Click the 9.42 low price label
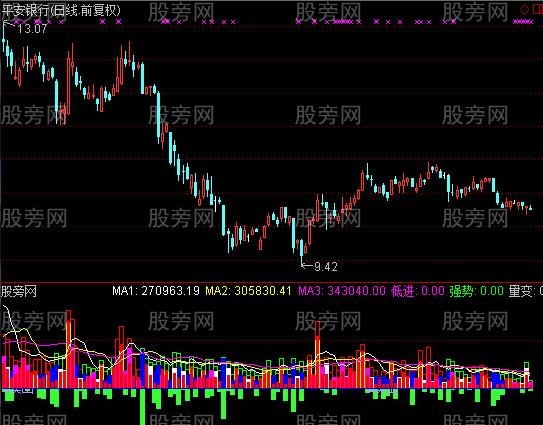This screenshot has width=543, height=425. 326,266
